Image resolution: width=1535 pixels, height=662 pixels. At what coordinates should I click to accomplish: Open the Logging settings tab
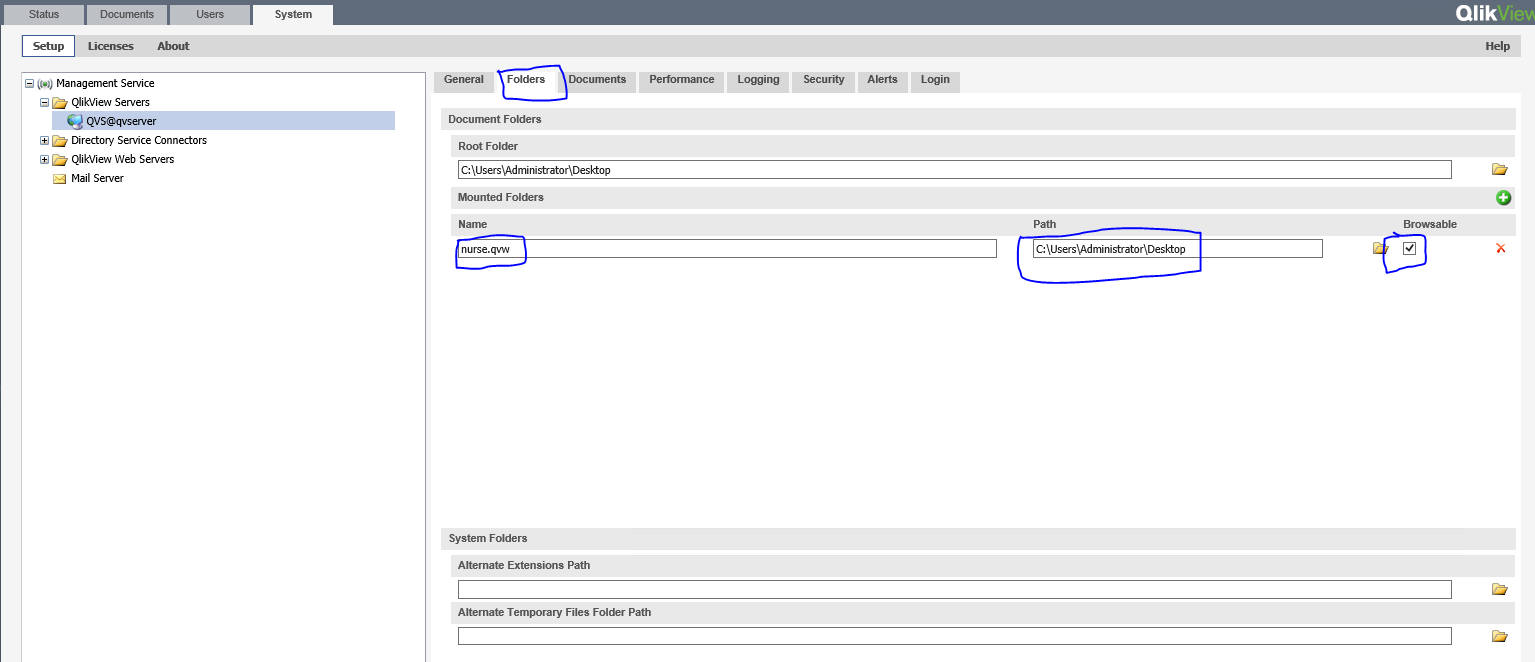tap(759, 80)
